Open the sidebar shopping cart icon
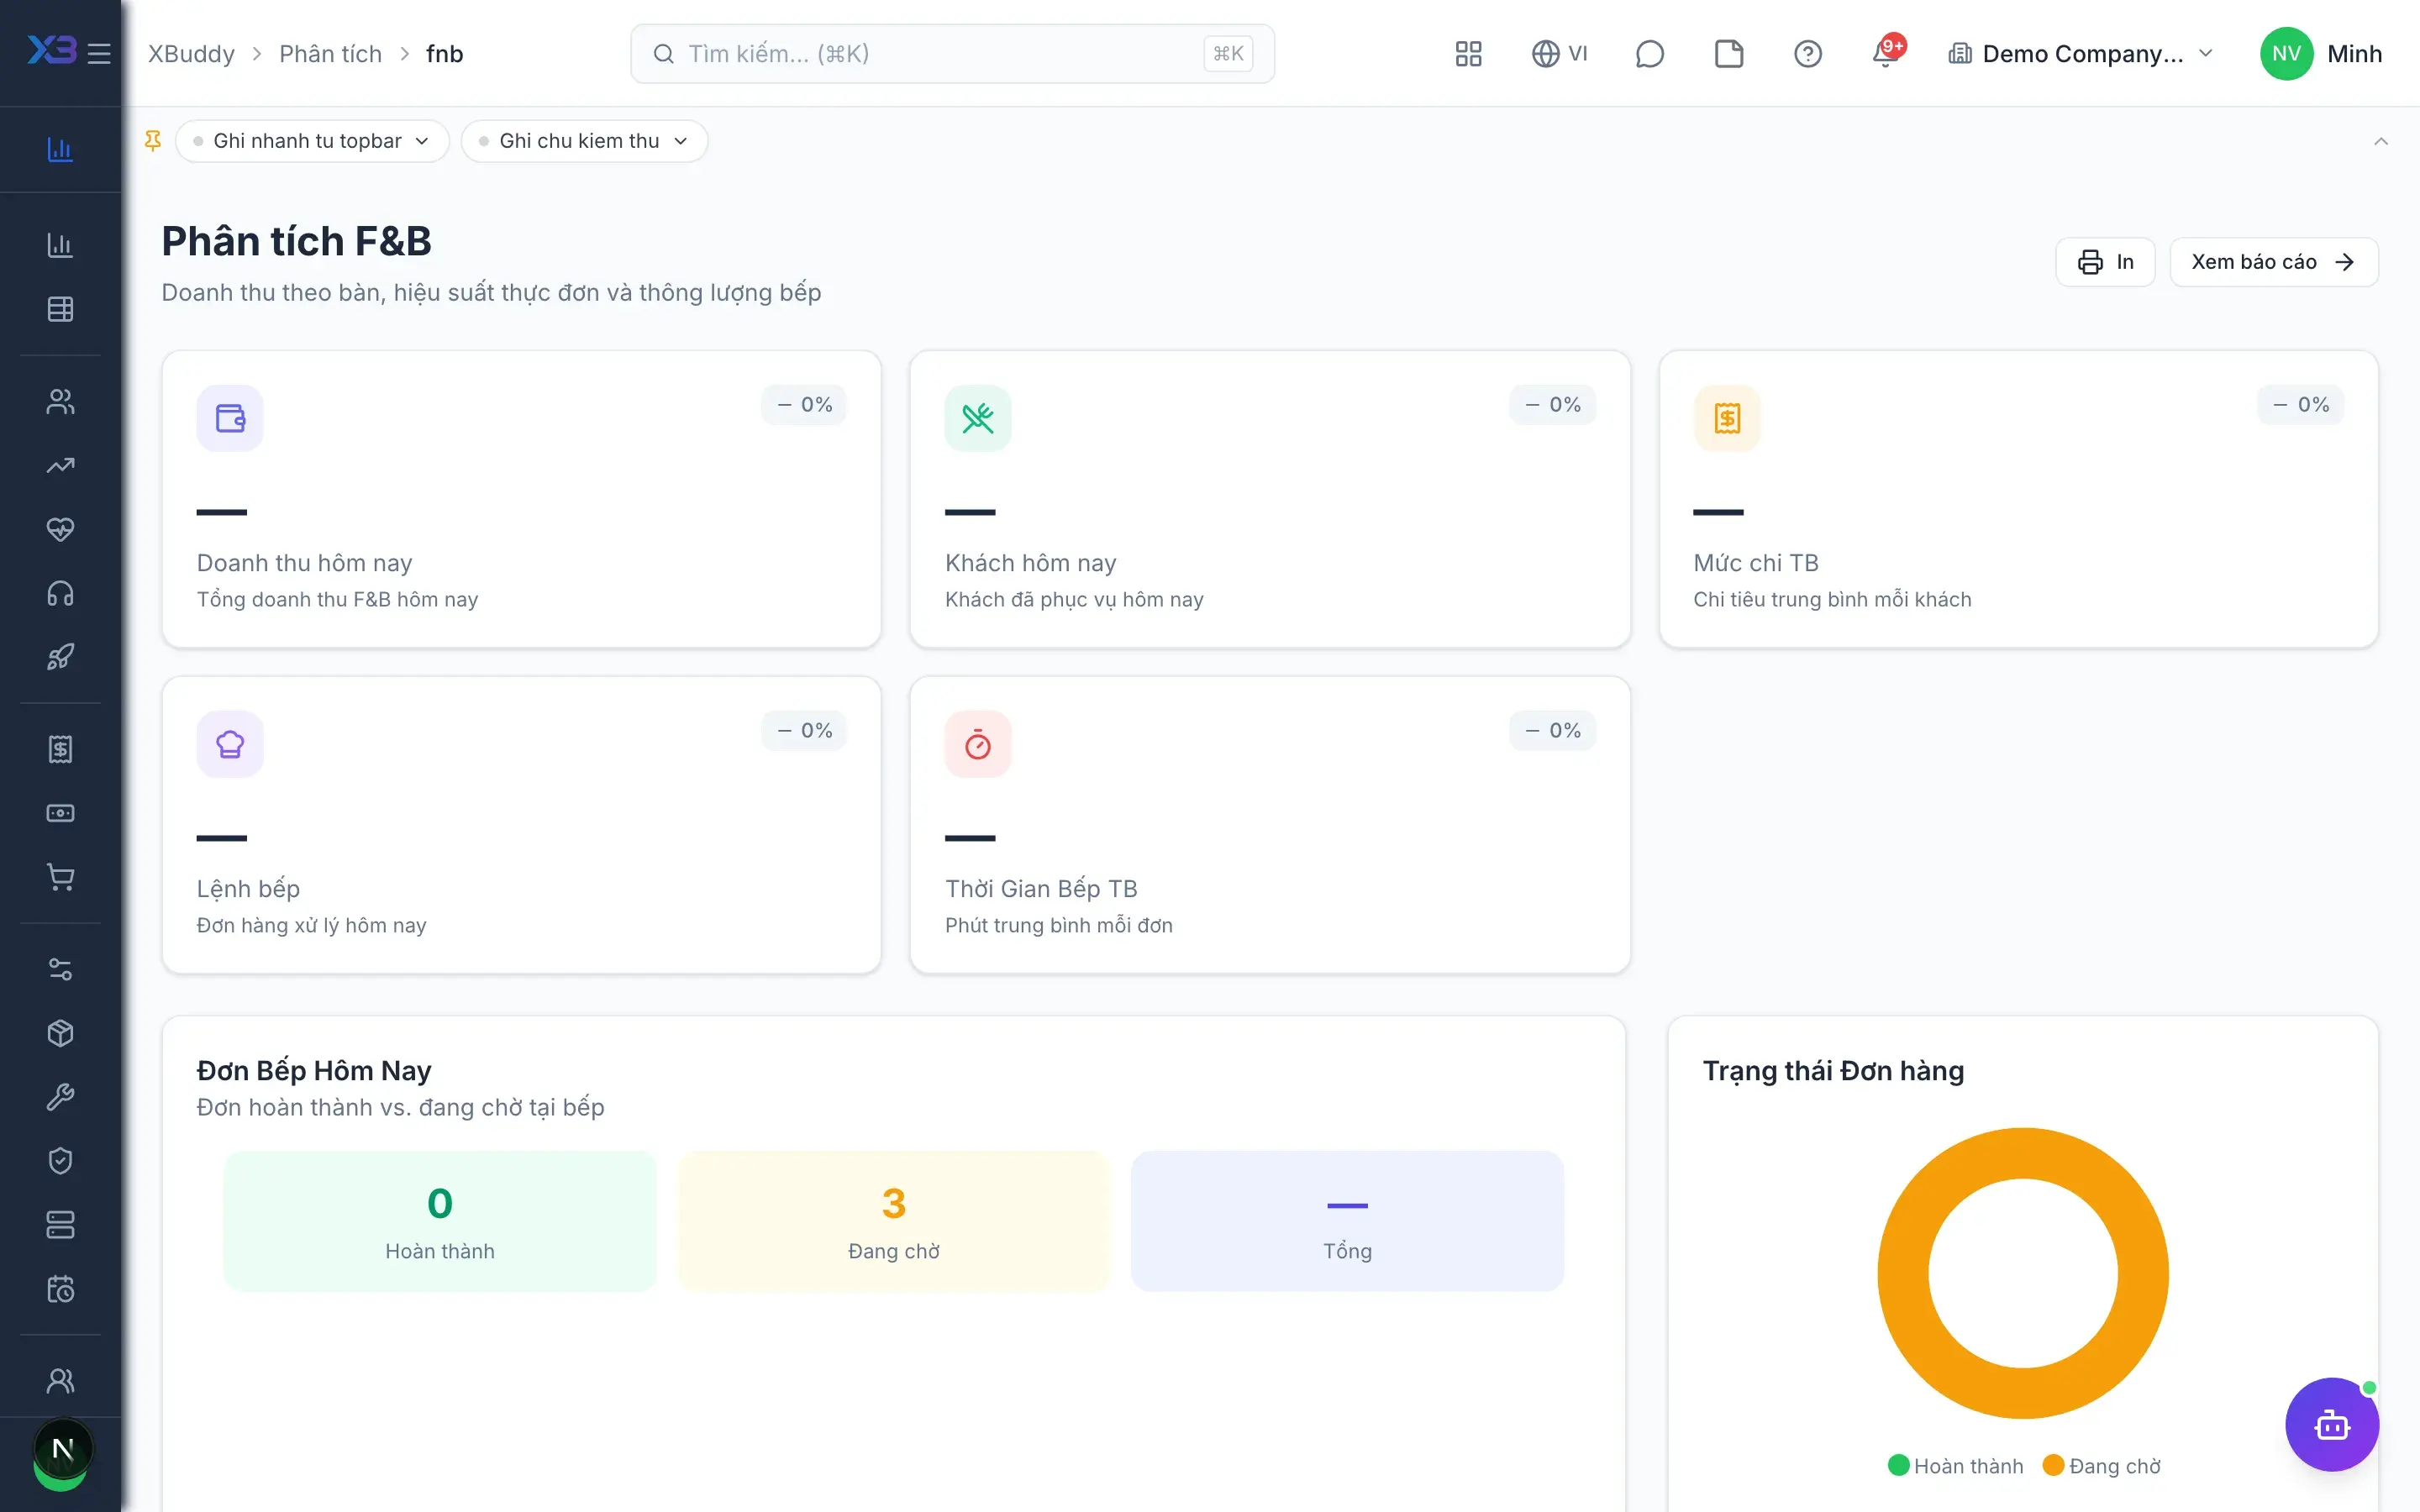The height and width of the screenshot is (1512, 2420). (x=60, y=877)
